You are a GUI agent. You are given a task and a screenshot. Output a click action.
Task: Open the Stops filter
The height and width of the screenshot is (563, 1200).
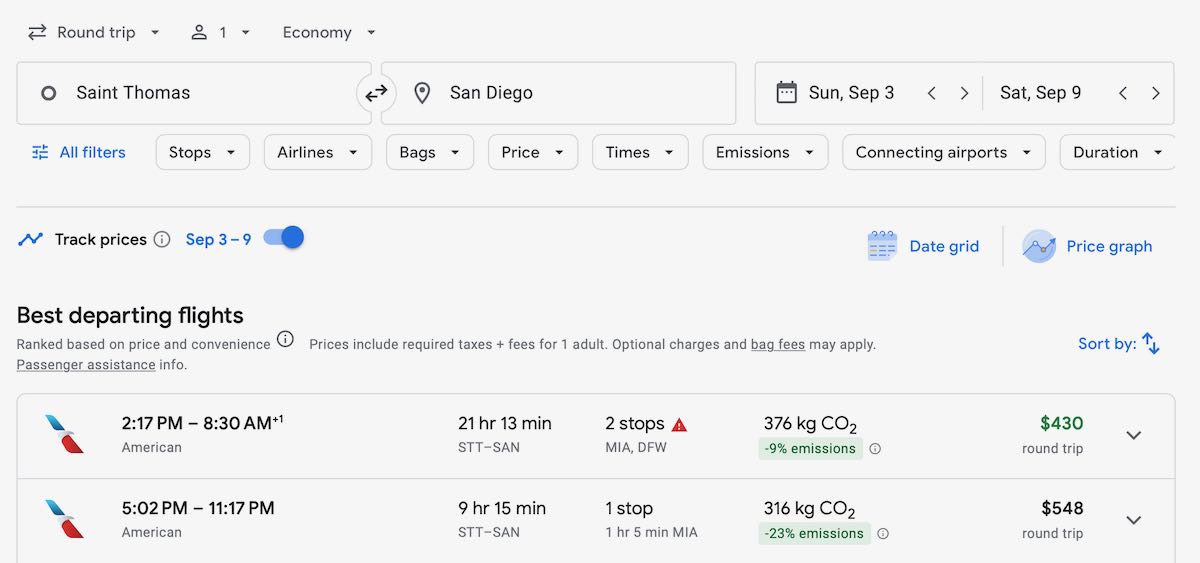click(x=202, y=152)
